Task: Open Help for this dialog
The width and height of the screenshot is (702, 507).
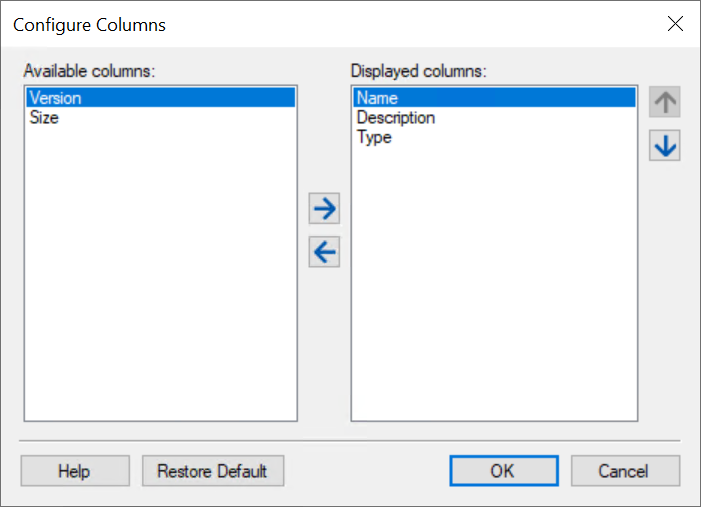Action: pos(74,471)
